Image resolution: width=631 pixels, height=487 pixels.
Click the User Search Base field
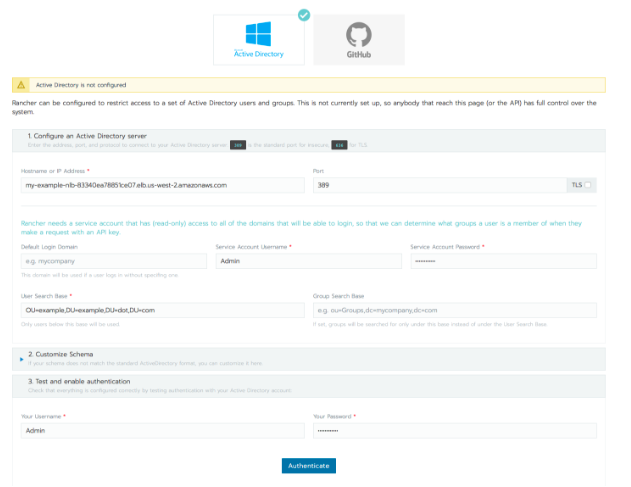pos(162,311)
